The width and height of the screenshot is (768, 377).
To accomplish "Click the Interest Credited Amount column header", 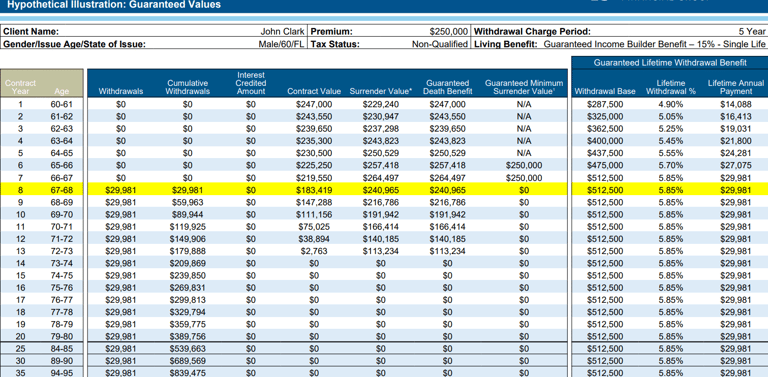I will tap(251, 83).
